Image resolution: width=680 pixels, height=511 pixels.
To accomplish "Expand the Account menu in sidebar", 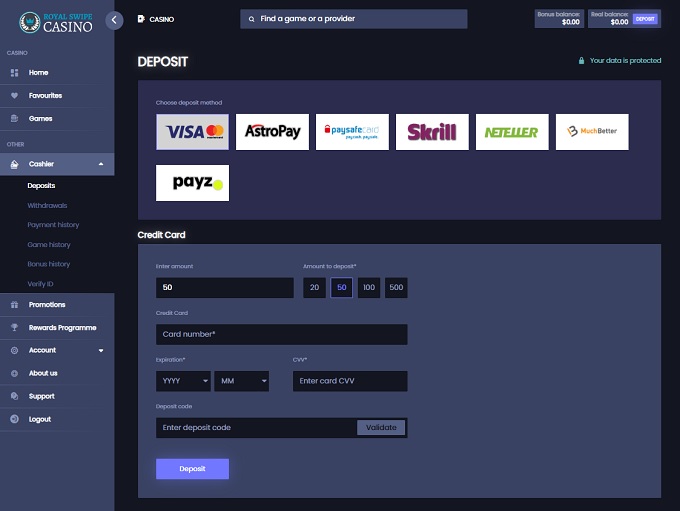I will [57, 351].
